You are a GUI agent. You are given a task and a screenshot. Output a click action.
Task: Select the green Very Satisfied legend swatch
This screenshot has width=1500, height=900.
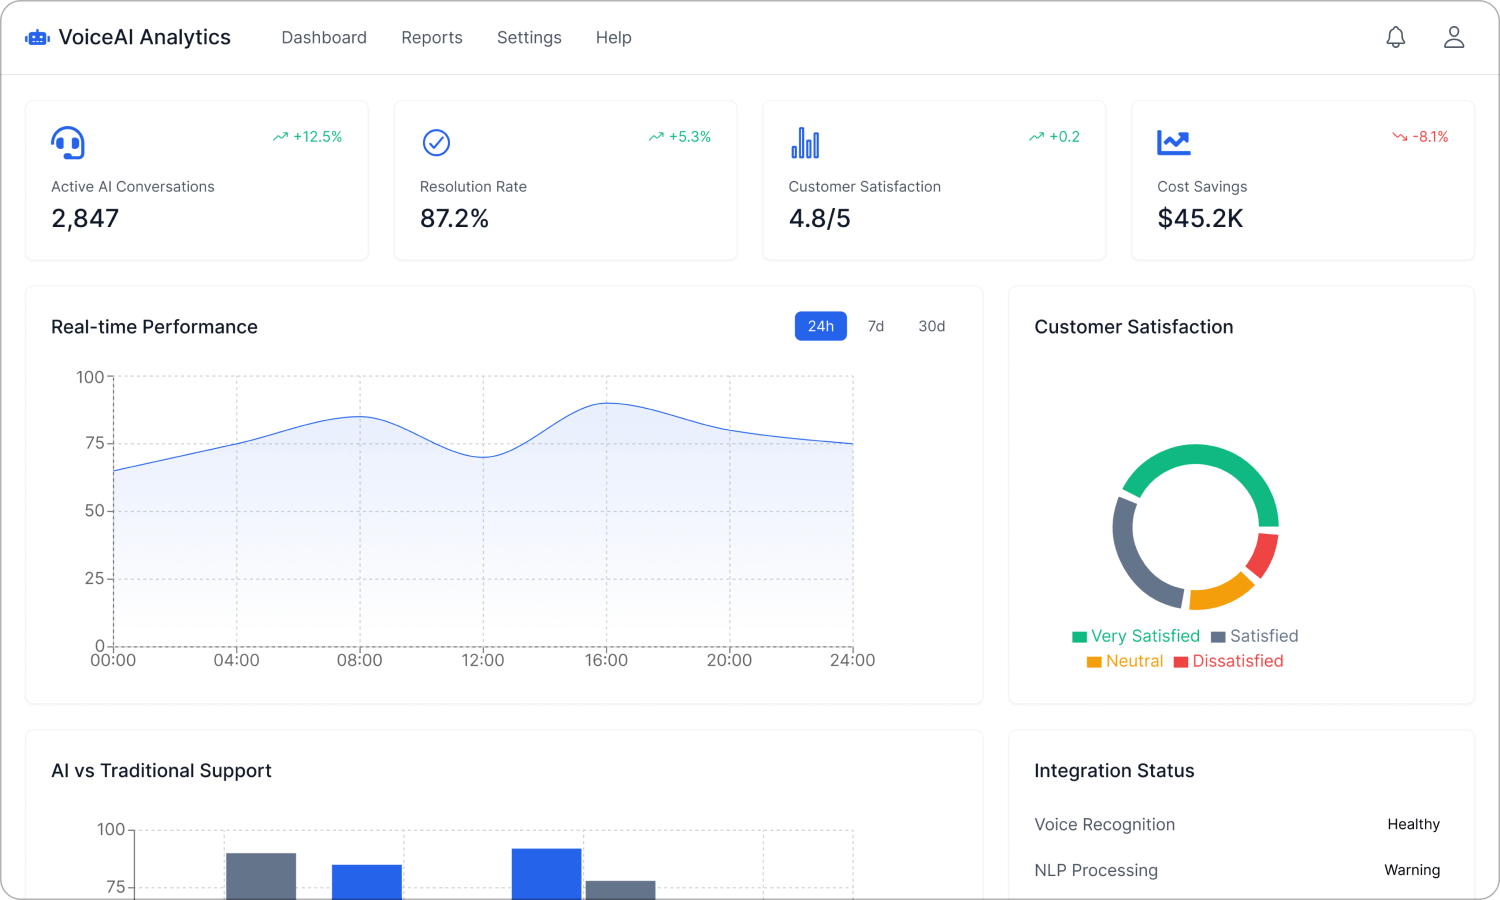[1078, 636]
